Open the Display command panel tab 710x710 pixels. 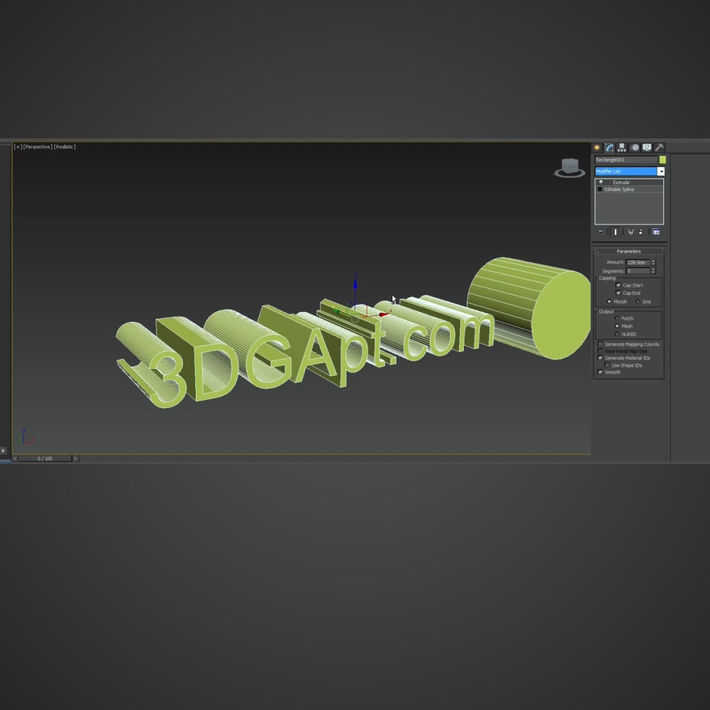point(647,148)
